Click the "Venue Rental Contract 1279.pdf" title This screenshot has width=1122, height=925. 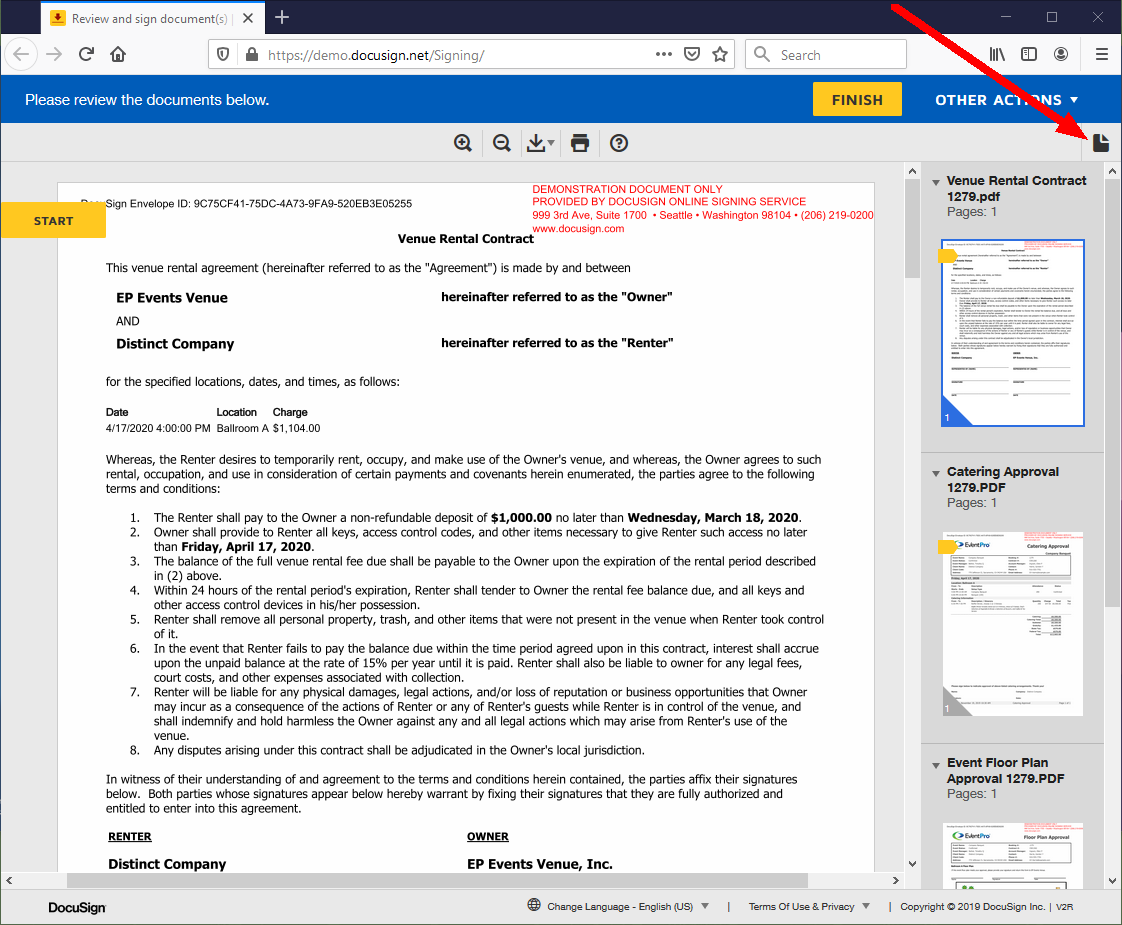[x=1016, y=188]
